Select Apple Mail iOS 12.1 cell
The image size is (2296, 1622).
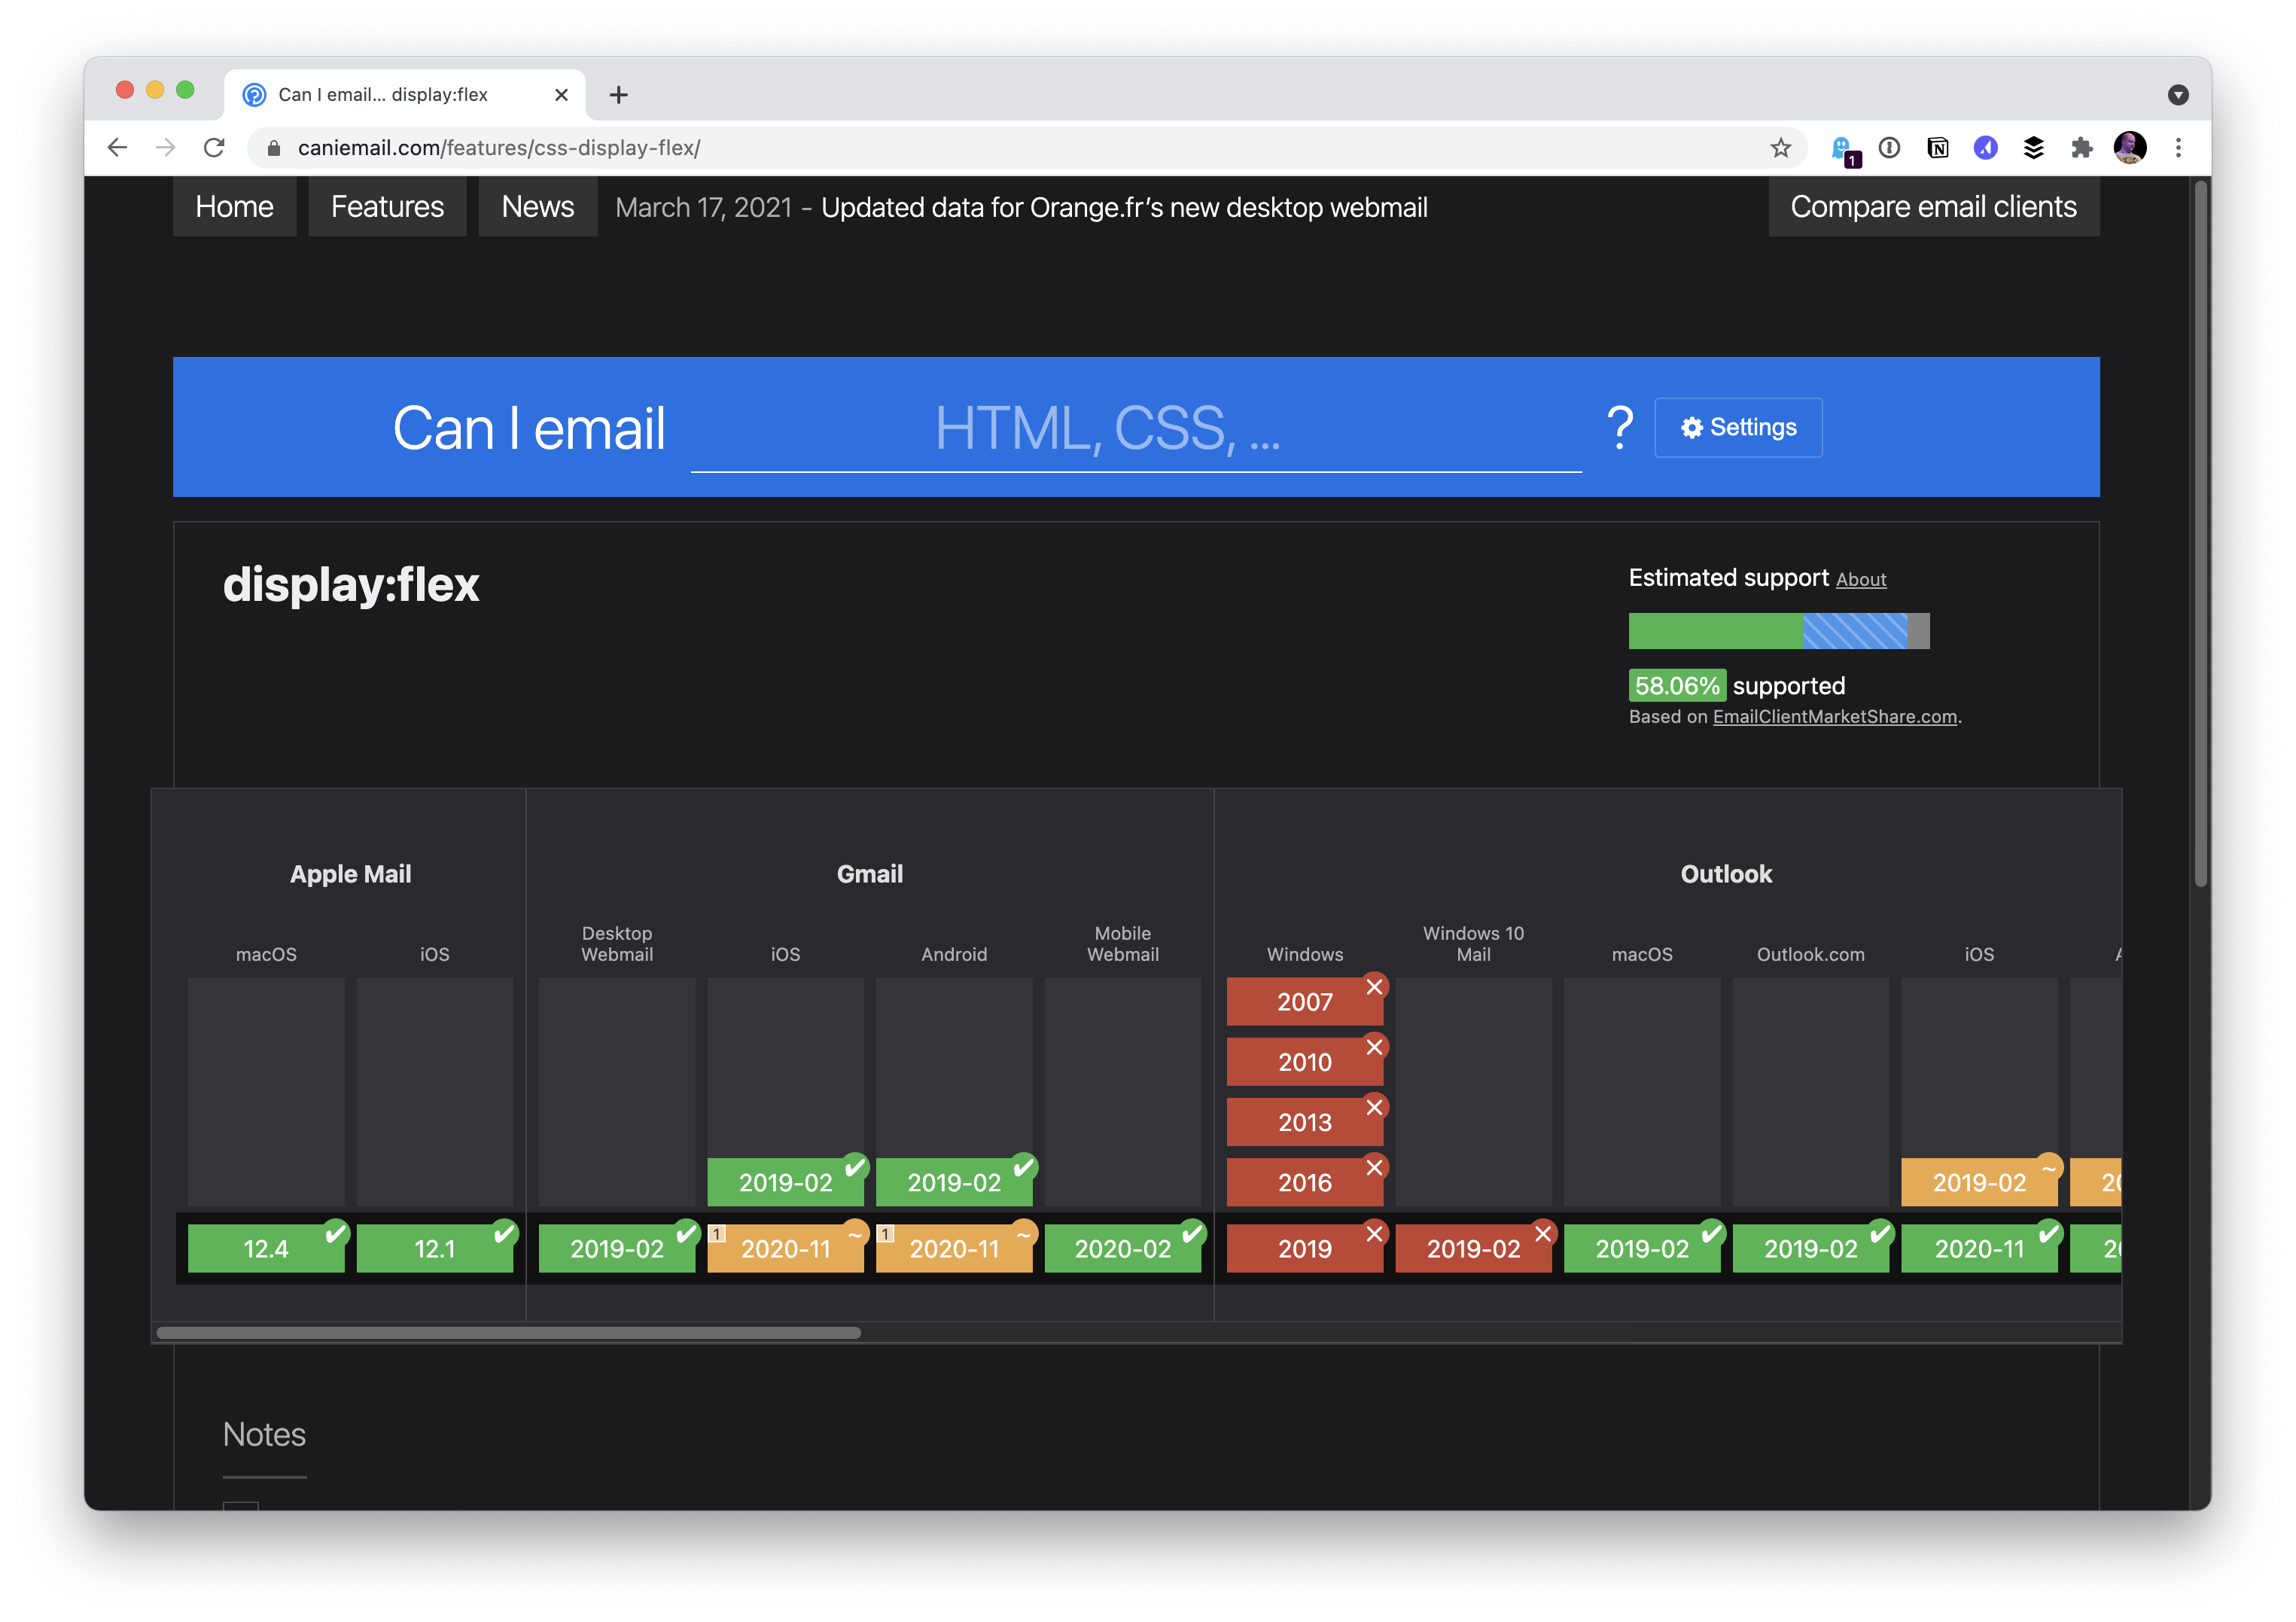point(435,1248)
